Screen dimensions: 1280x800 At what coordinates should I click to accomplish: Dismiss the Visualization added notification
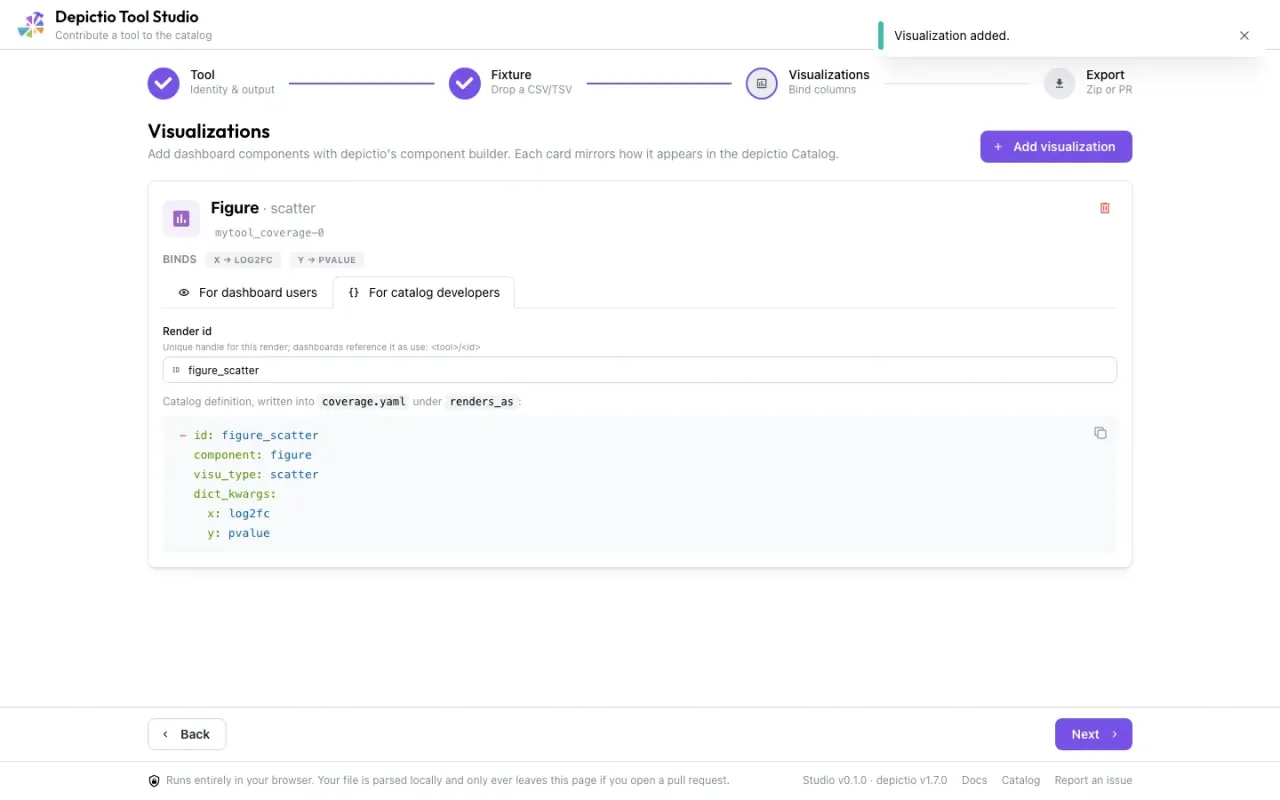(x=1244, y=36)
